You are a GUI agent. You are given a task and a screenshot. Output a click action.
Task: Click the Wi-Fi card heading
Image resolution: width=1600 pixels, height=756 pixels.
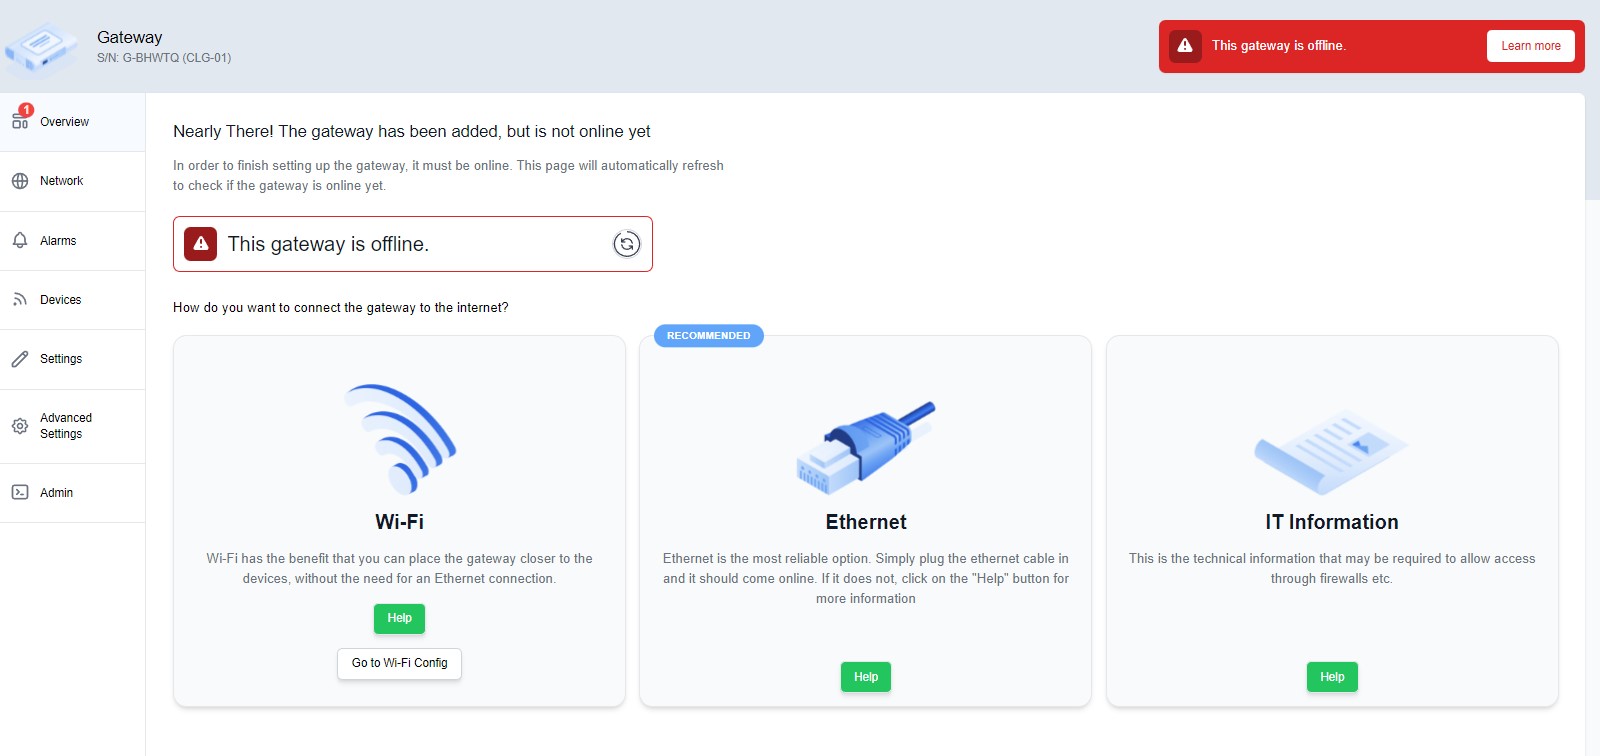(x=400, y=522)
